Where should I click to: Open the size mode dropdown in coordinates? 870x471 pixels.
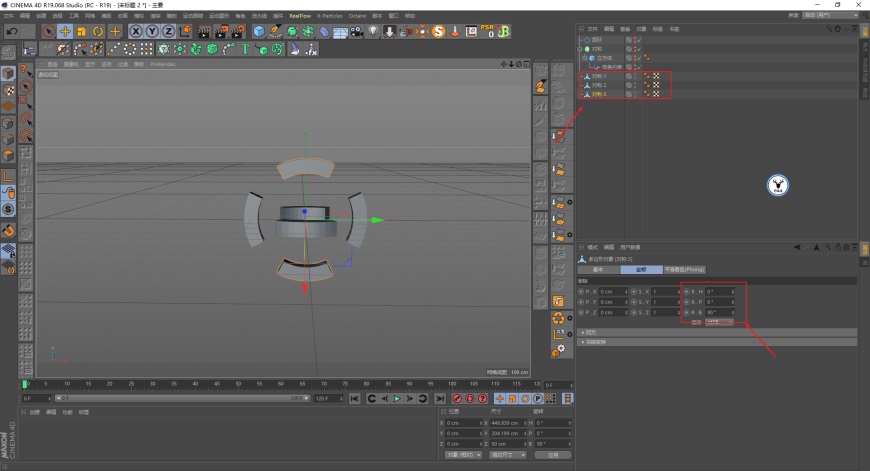[508, 455]
